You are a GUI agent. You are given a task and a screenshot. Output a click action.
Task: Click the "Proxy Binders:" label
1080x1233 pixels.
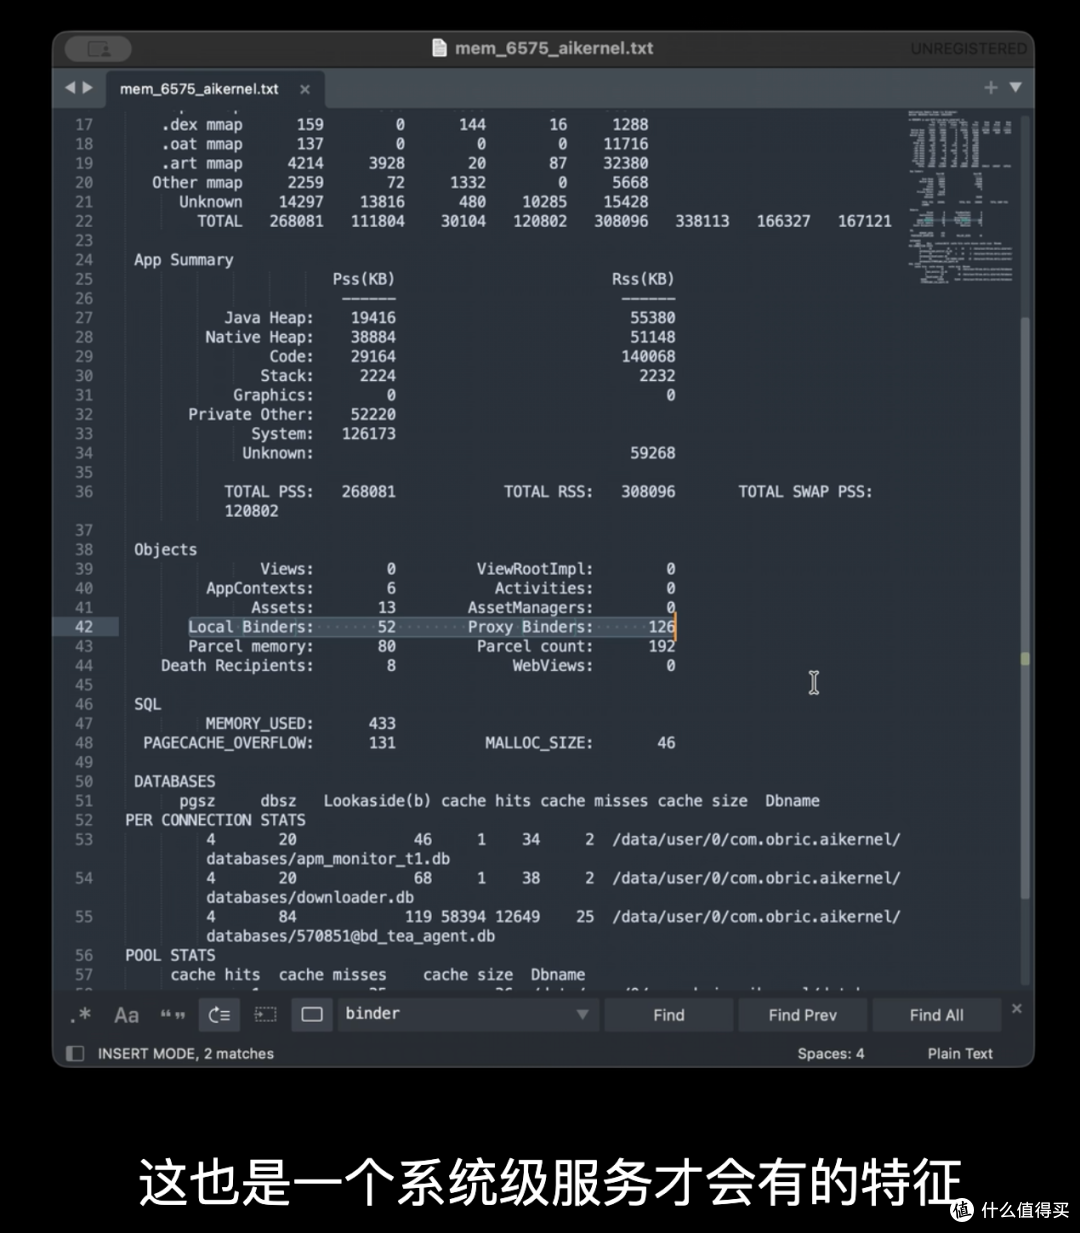[x=530, y=627]
